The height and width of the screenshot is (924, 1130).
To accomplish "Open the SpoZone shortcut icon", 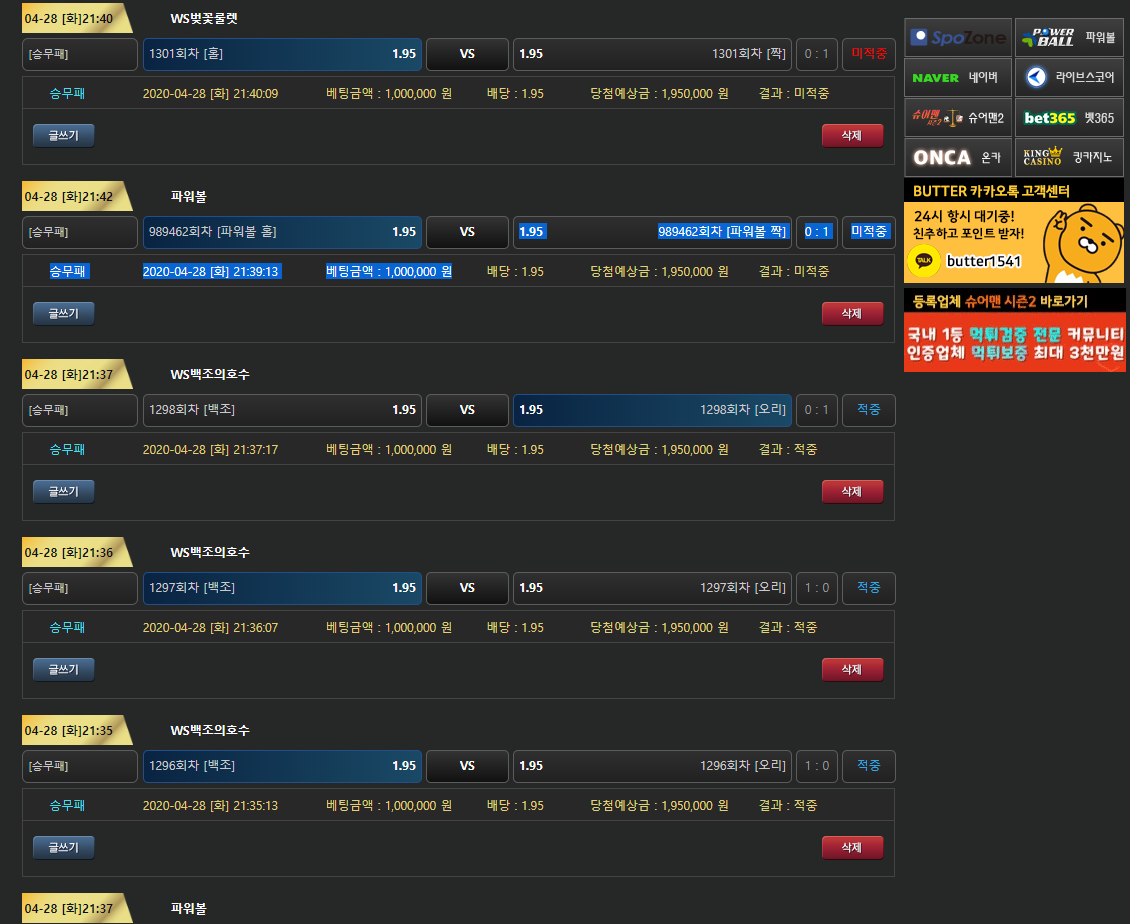I will [x=958, y=37].
